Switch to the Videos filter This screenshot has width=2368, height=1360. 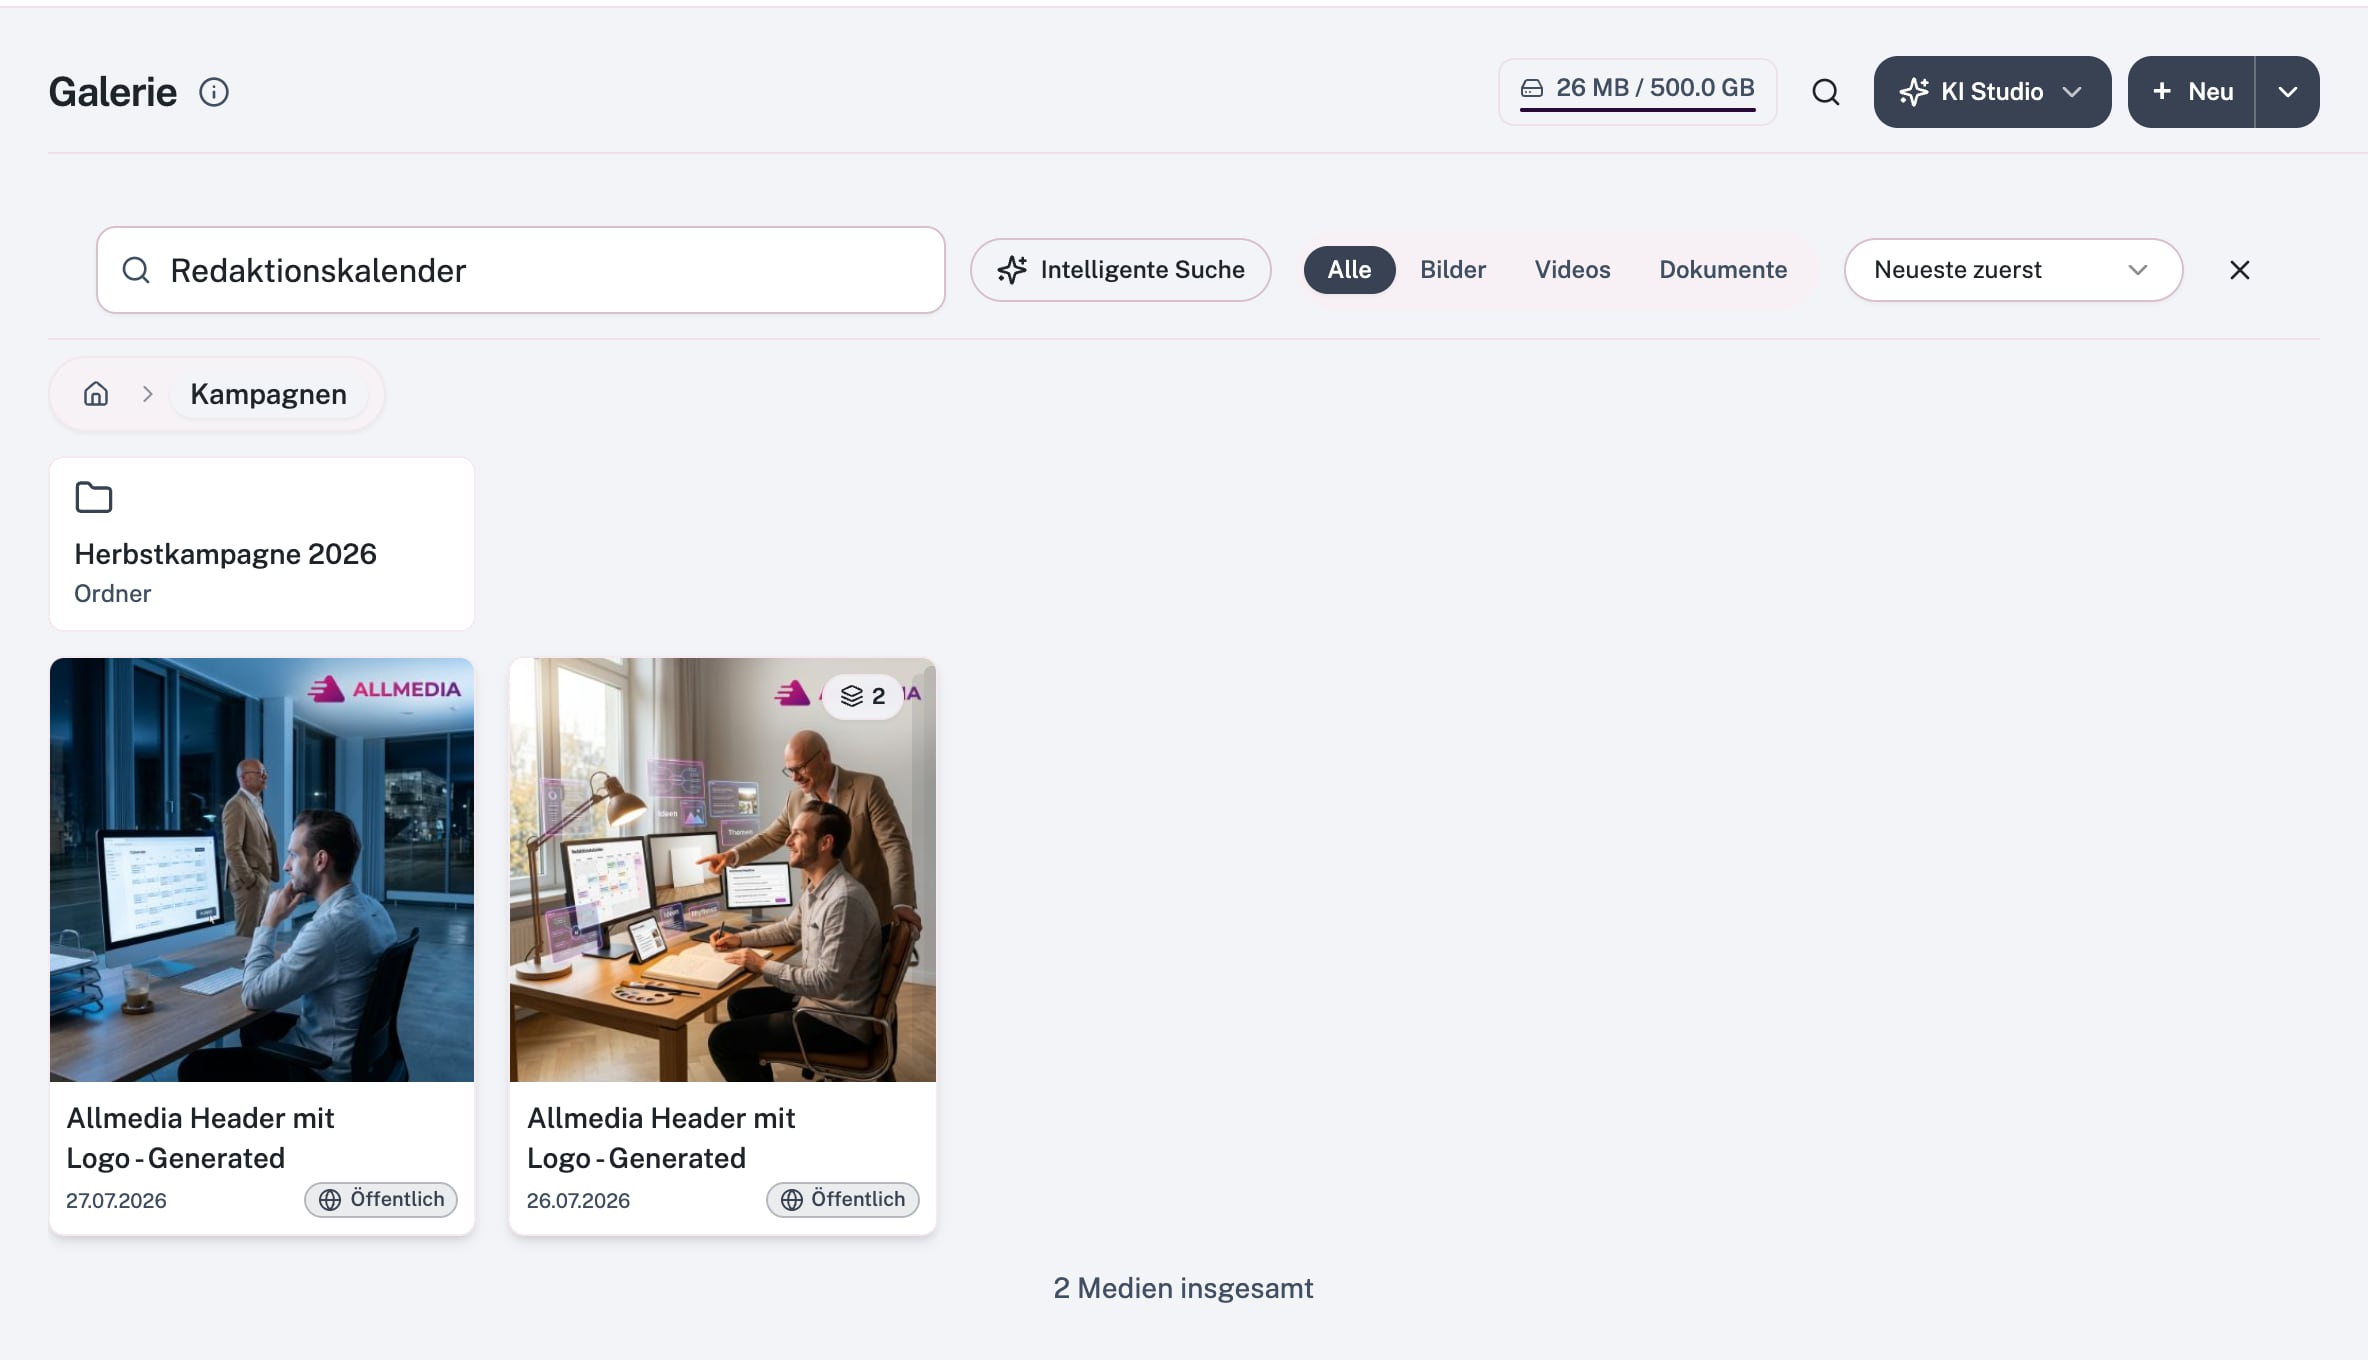(1572, 270)
